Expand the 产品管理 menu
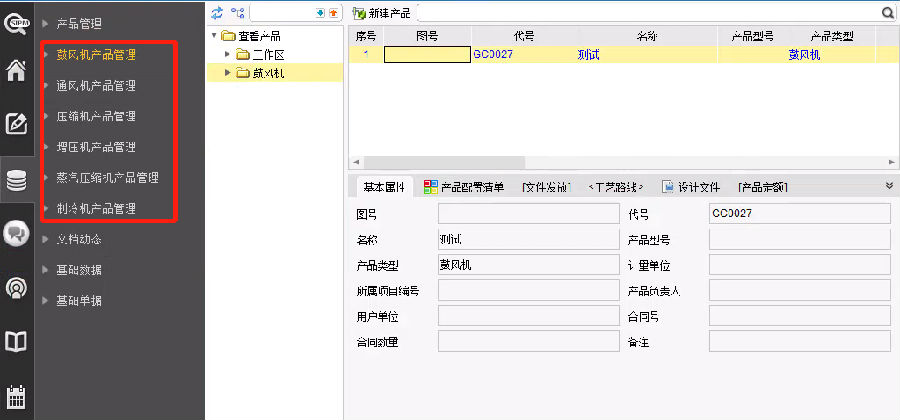Viewport: 900px width, 420px height. [79, 24]
